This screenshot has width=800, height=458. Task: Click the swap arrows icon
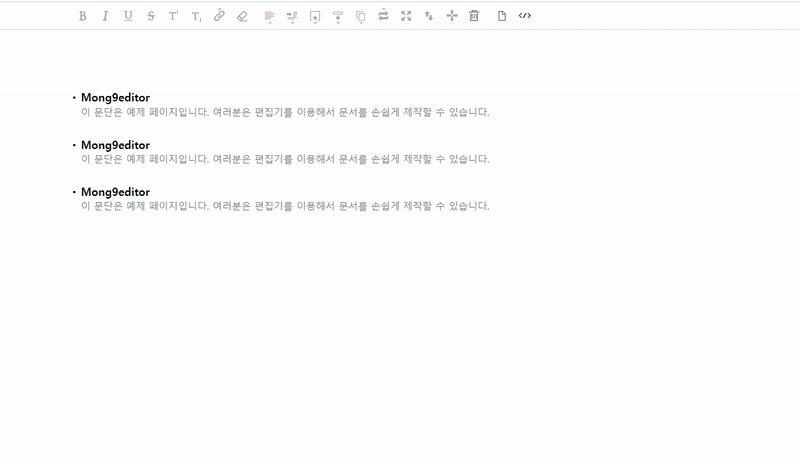383,16
